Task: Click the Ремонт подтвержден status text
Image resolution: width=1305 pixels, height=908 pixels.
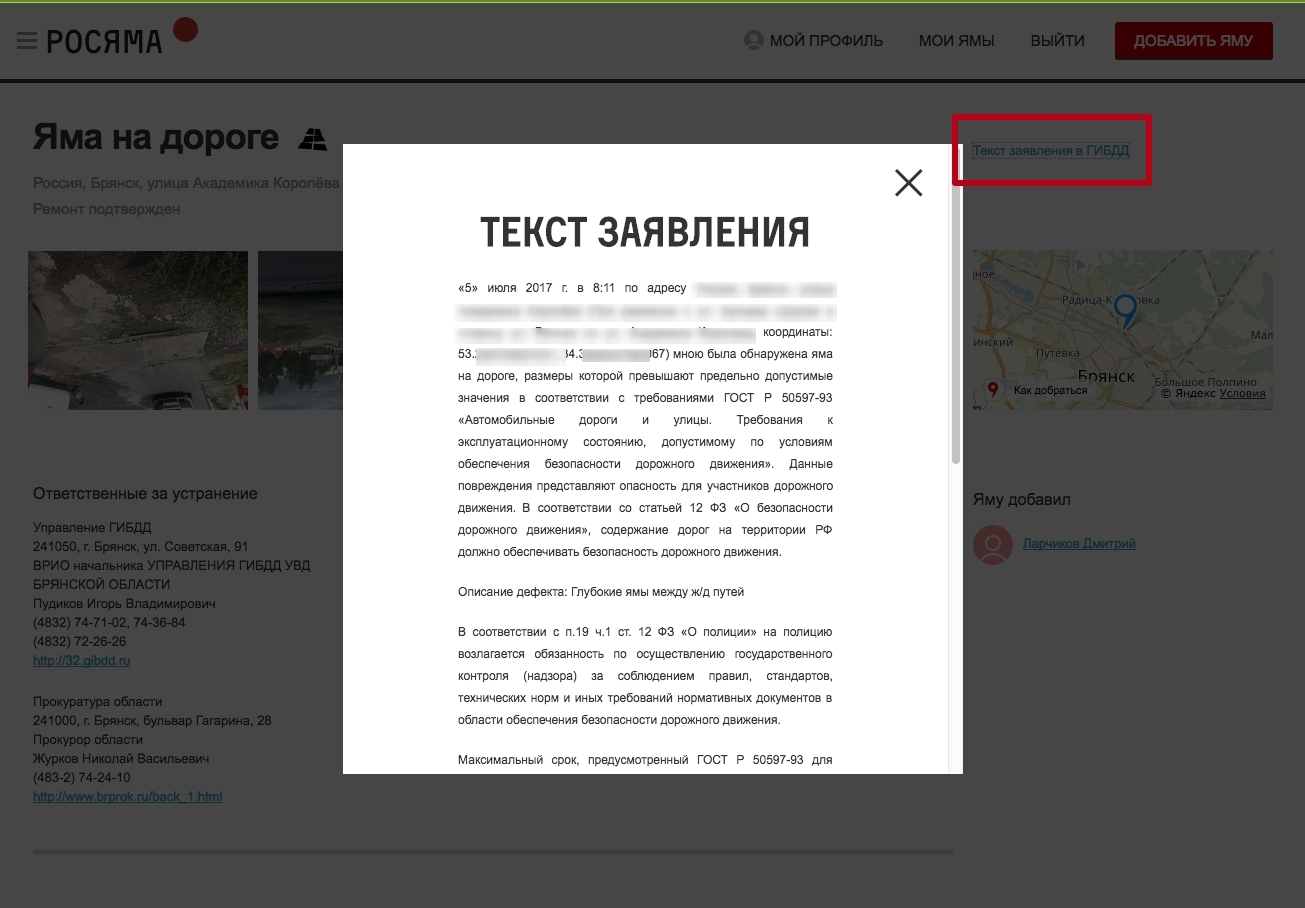Action: (107, 209)
